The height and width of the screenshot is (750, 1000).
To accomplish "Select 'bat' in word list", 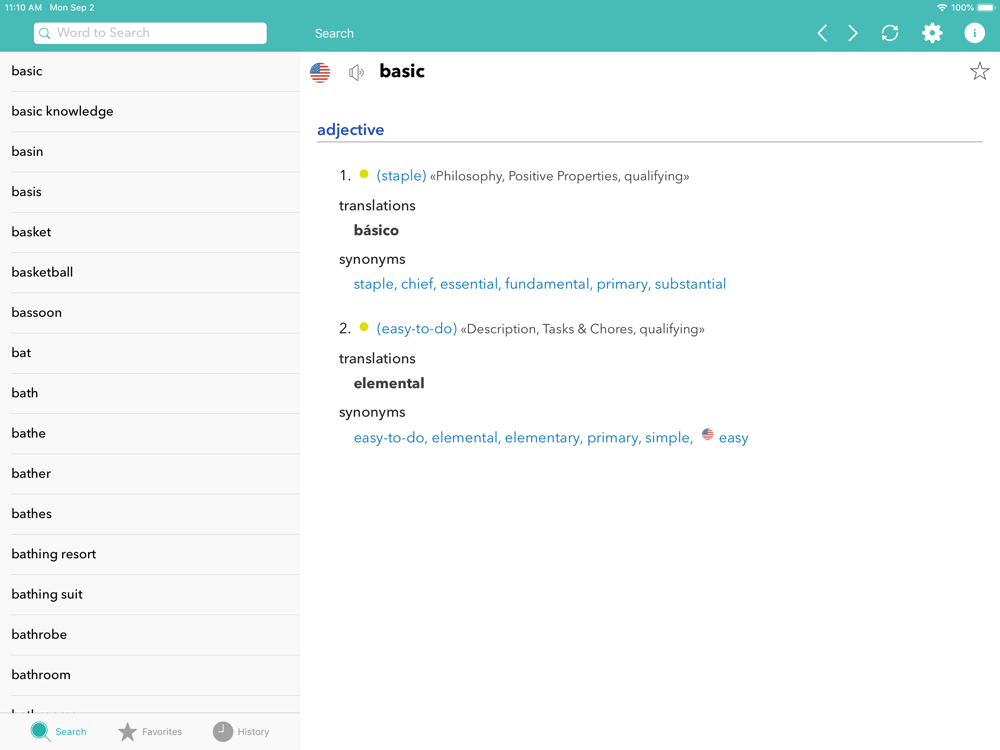I will point(150,353).
